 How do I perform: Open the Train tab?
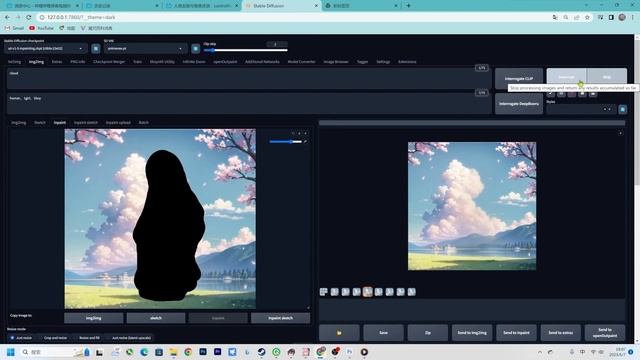[138, 62]
